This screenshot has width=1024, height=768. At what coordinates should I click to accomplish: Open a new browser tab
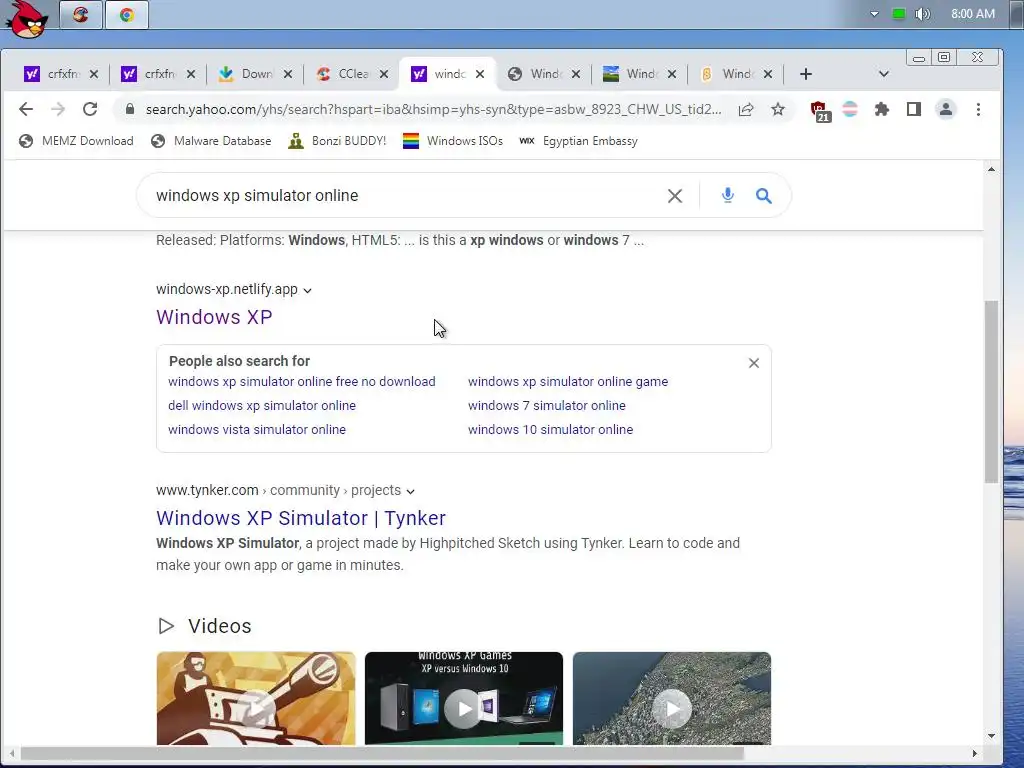pyautogui.click(x=805, y=74)
